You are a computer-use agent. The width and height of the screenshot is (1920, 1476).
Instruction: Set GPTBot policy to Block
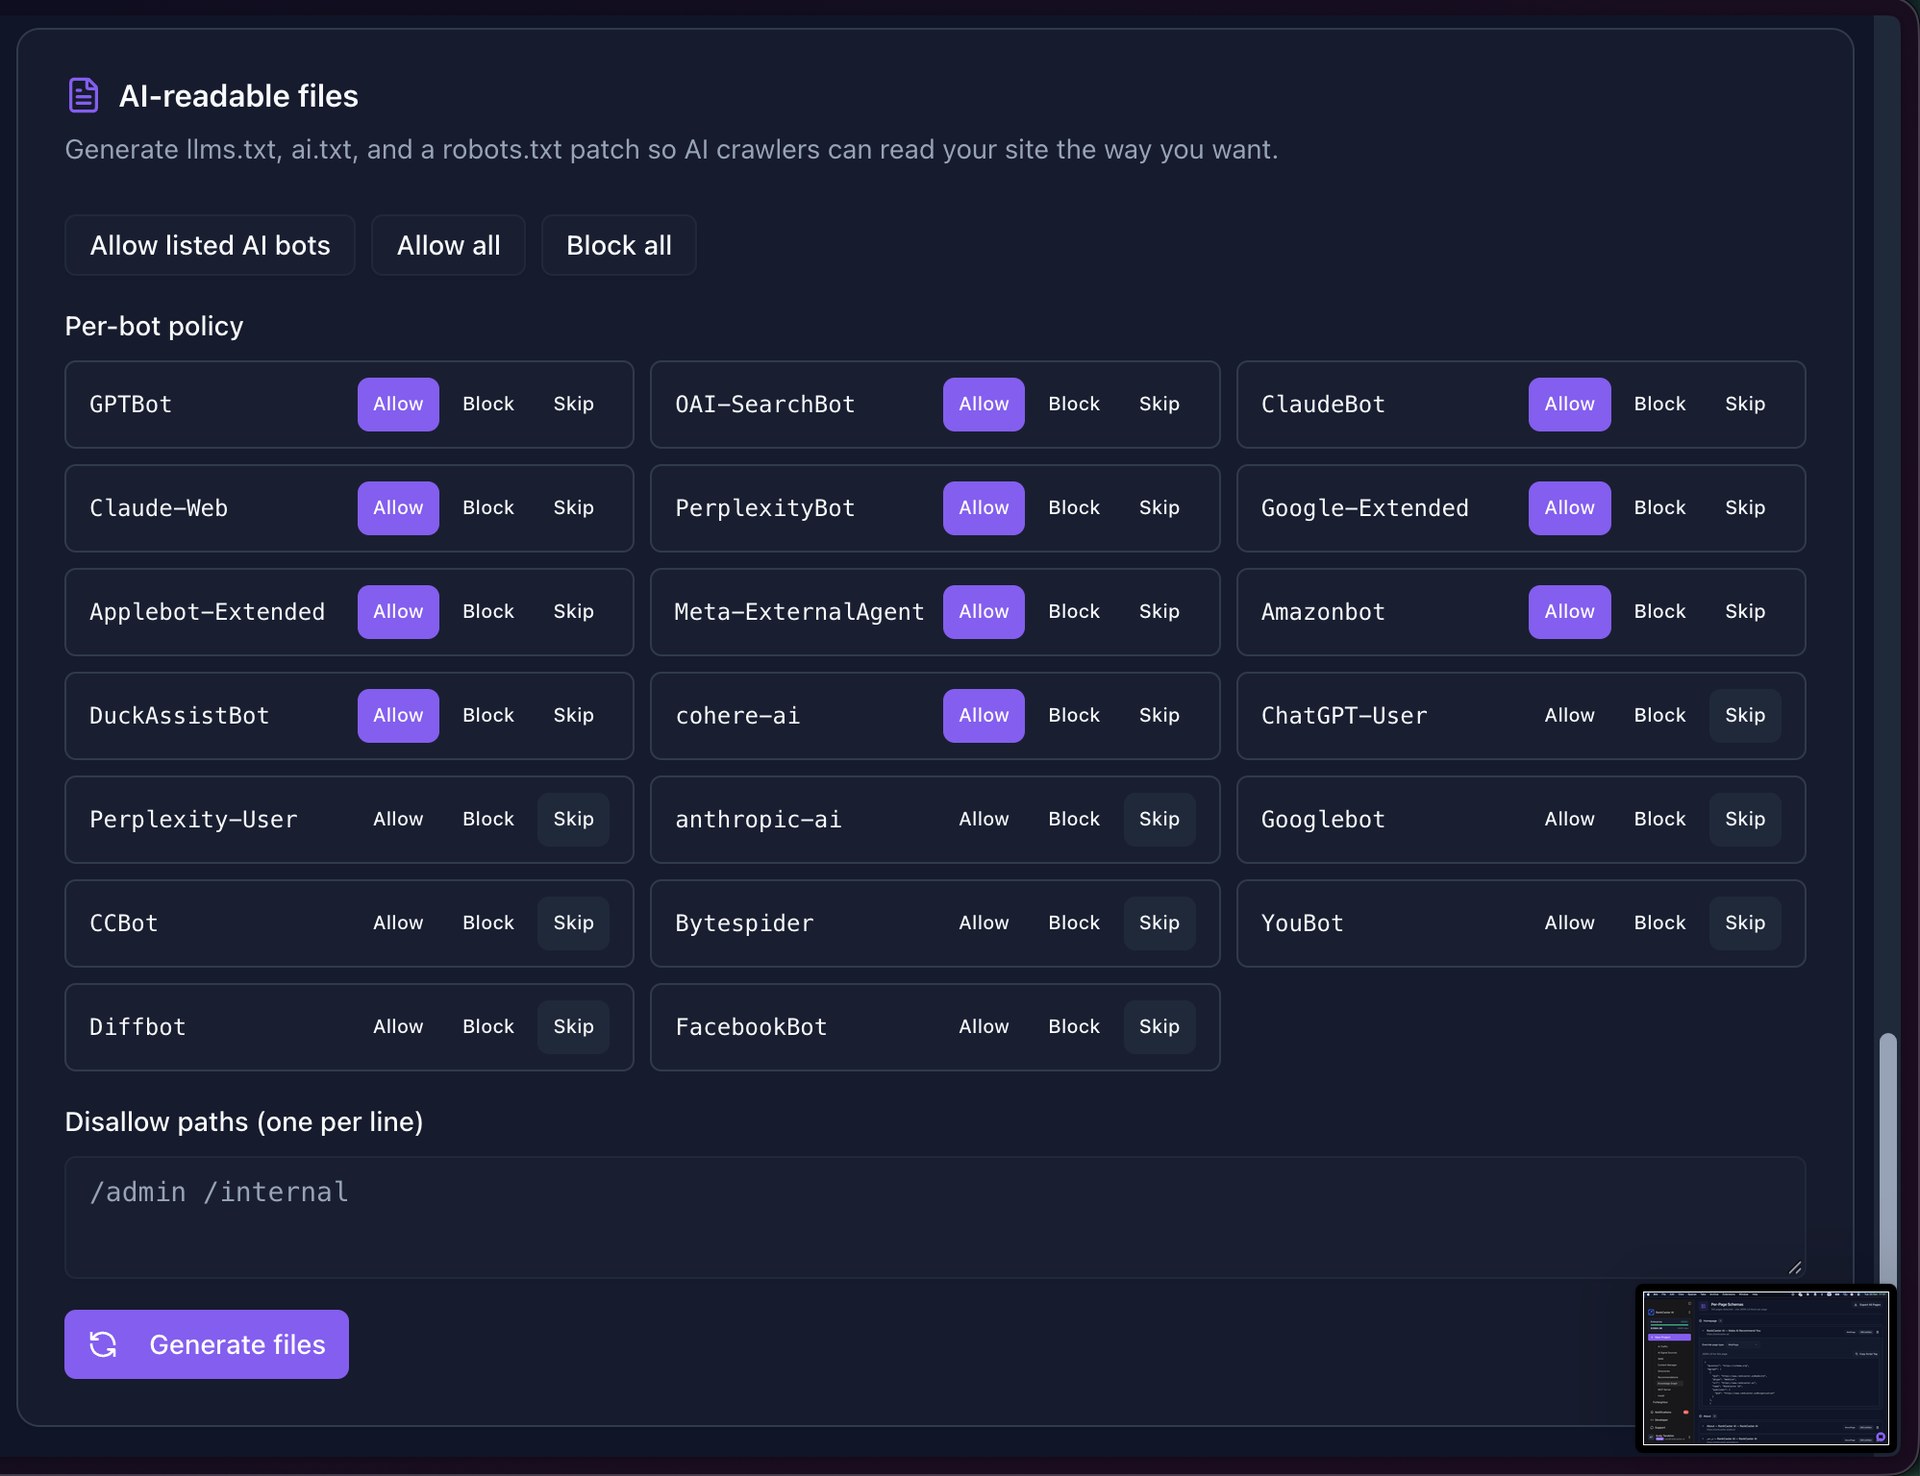488,404
